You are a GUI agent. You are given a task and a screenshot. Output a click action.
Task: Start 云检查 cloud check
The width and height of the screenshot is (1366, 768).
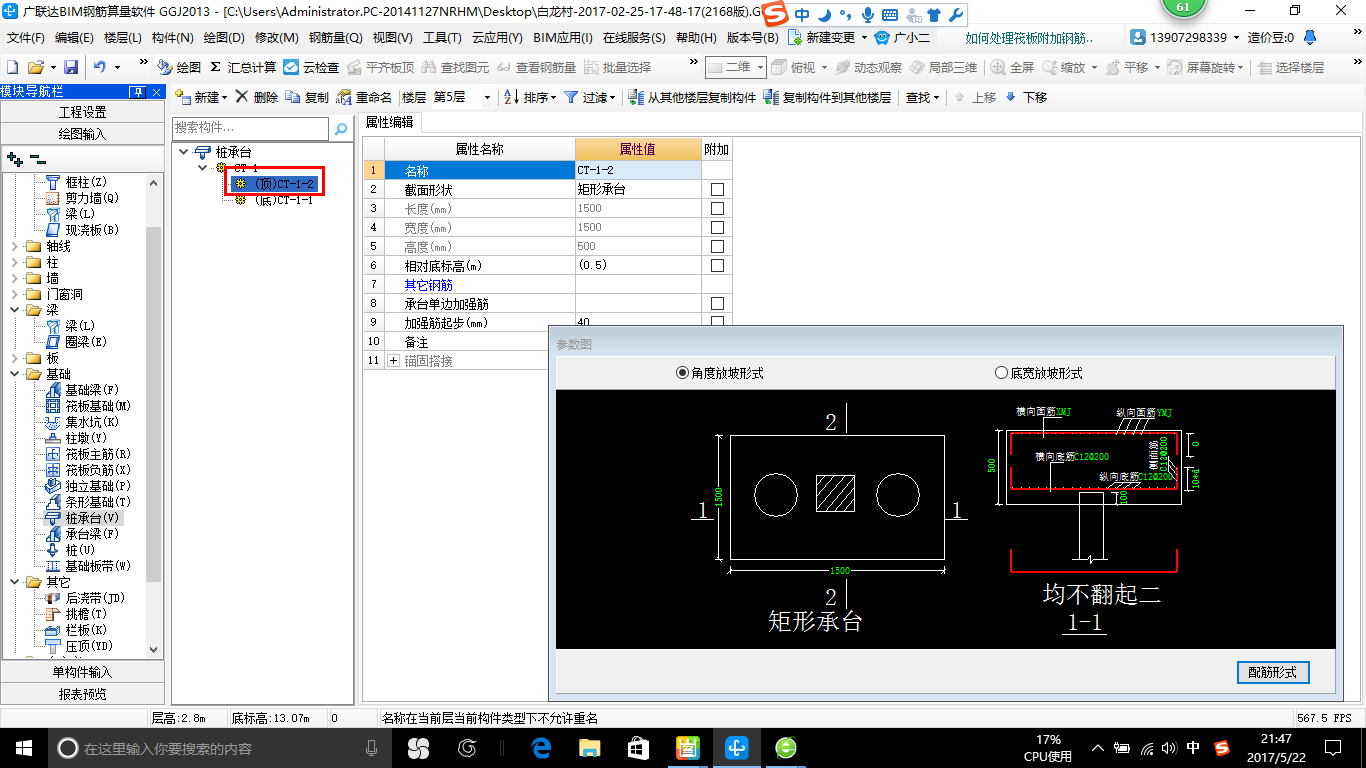click(x=311, y=67)
